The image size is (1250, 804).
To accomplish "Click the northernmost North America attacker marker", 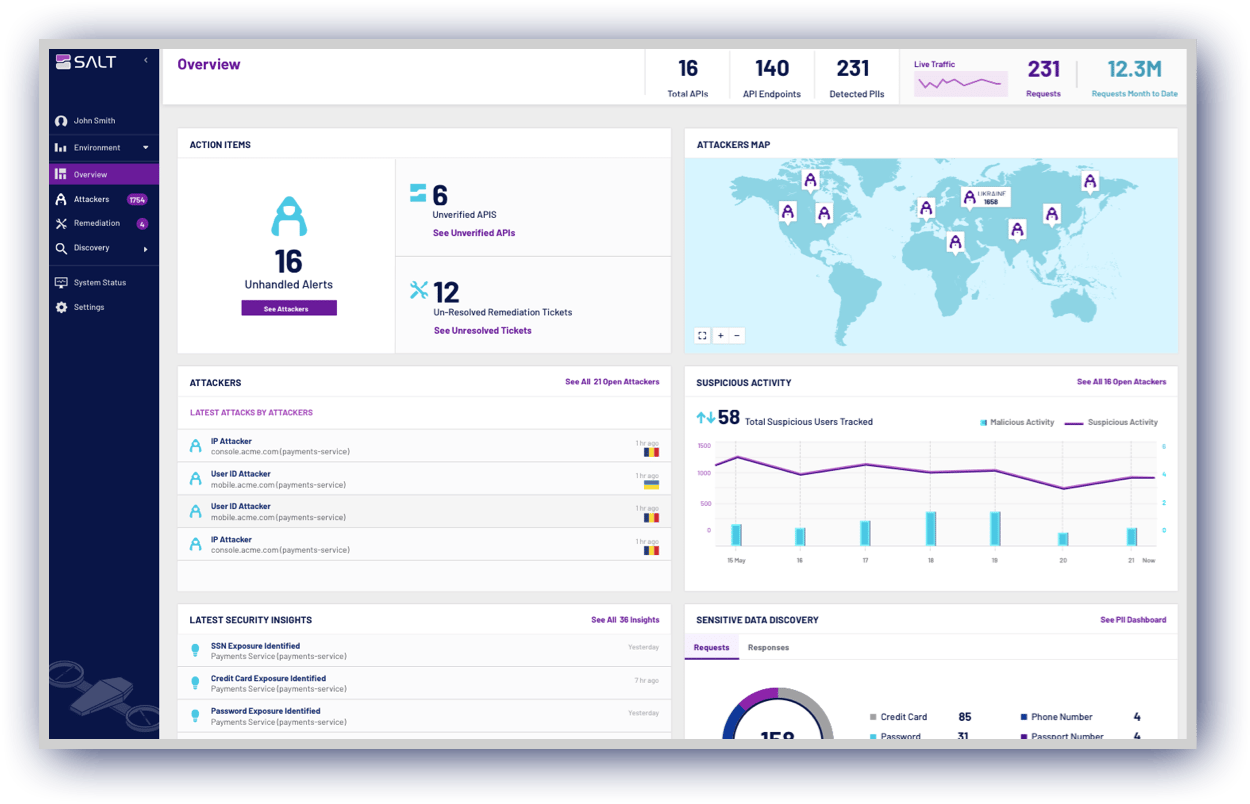I will tap(810, 181).
